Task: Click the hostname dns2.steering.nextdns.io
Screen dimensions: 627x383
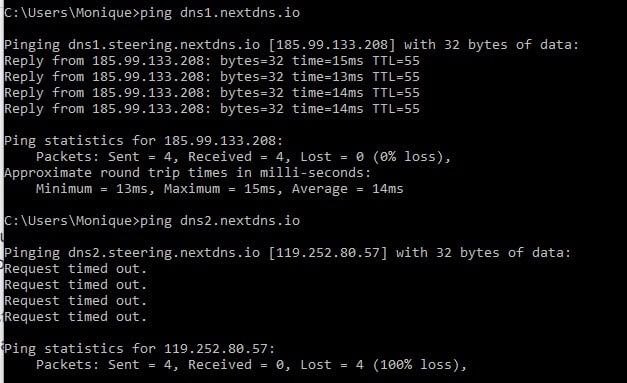Action: click(164, 253)
